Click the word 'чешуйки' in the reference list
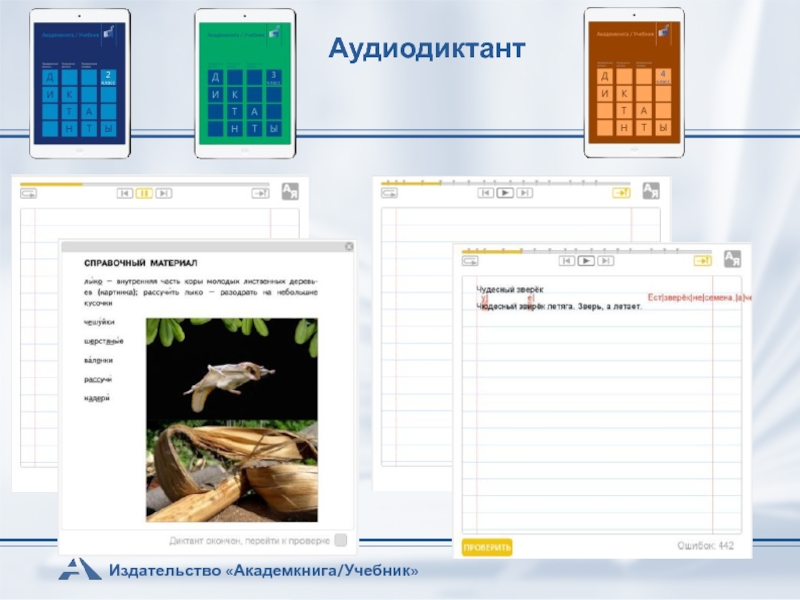 pyautogui.click(x=100, y=322)
